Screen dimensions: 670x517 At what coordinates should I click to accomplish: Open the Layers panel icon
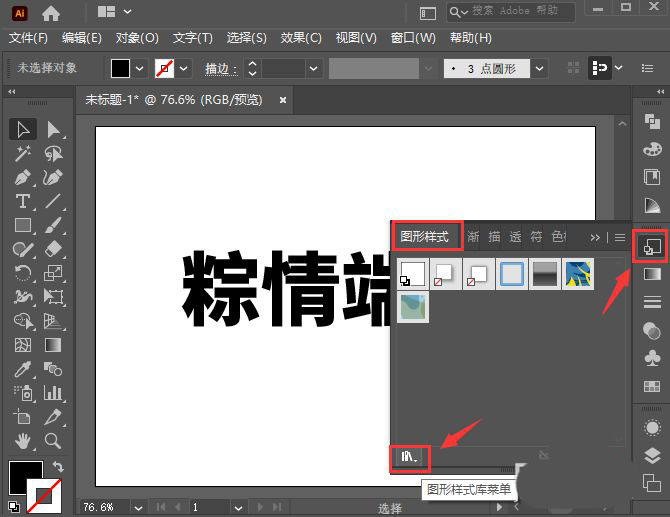click(x=652, y=456)
